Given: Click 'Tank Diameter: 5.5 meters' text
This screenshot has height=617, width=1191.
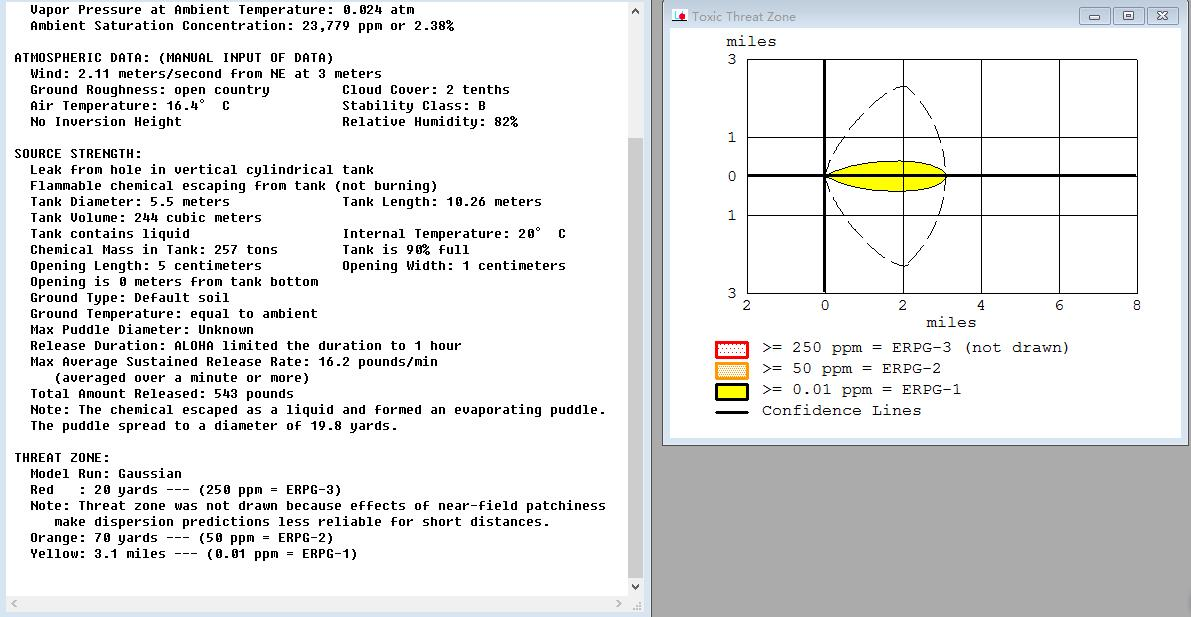Looking at the screenshot, I should 130,201.
